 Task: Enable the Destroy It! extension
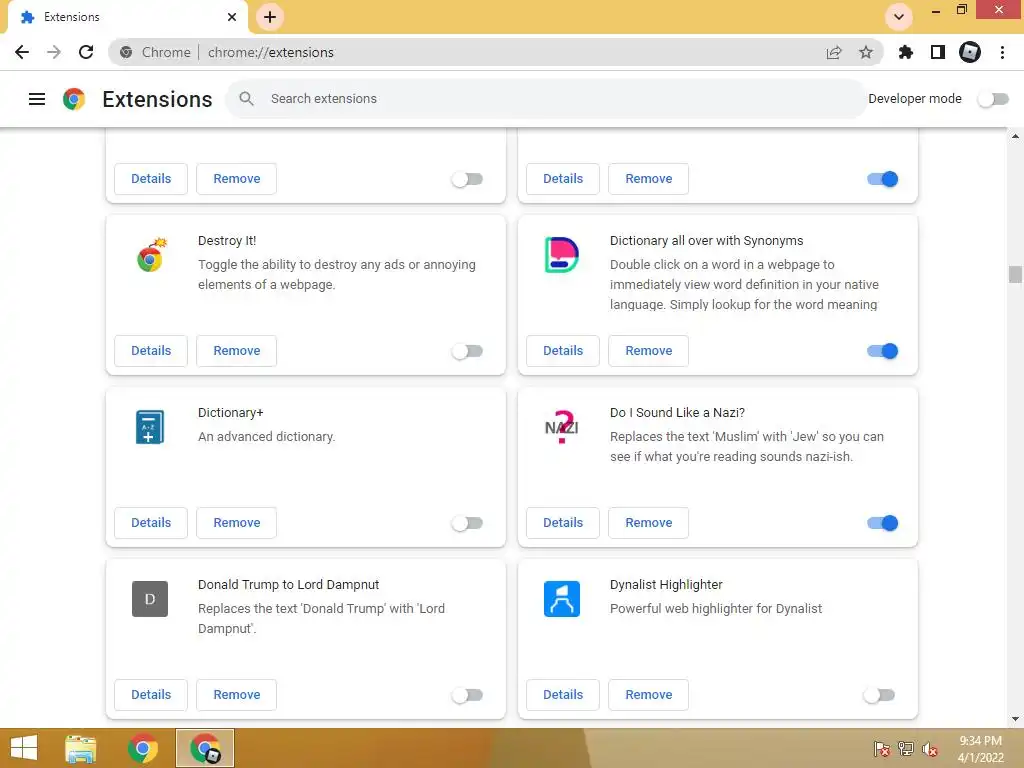tap(468, 351)
